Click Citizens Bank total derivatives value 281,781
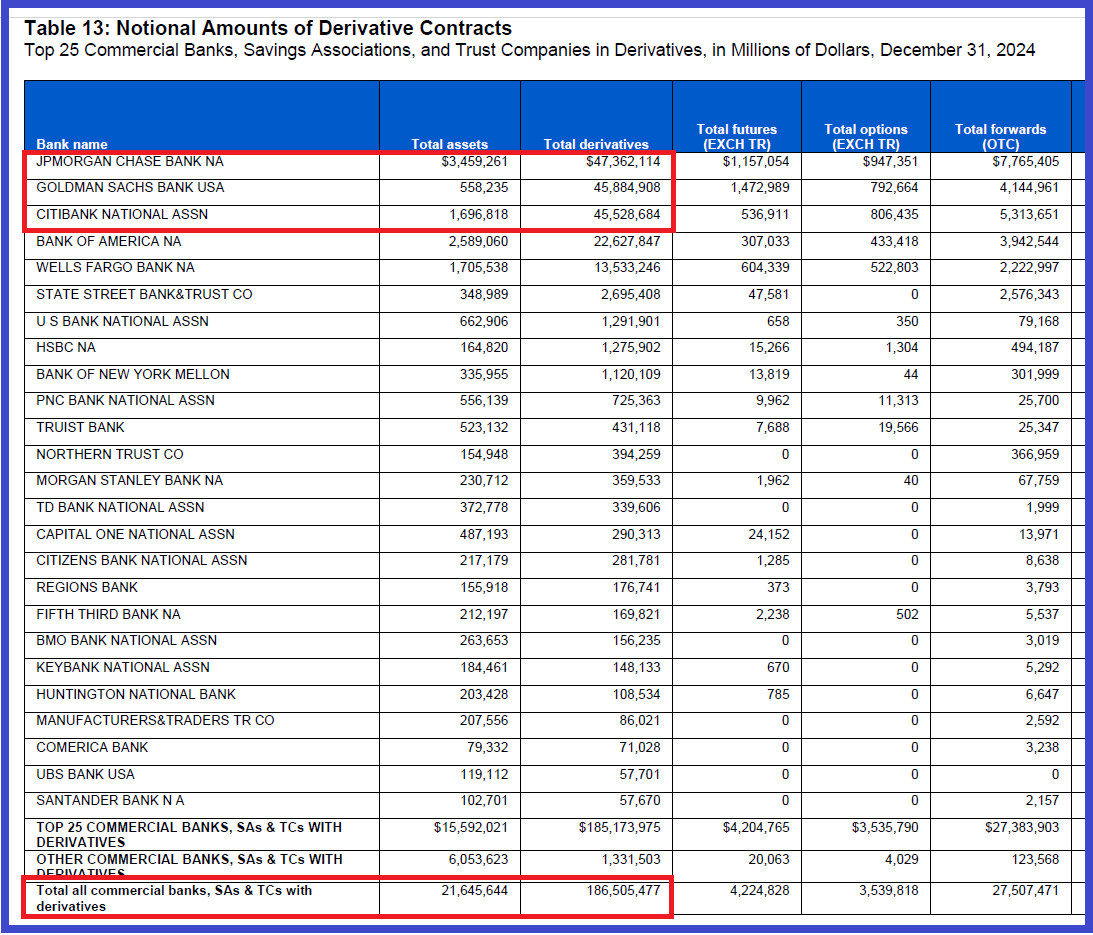Image resolution: width=1093 pixels, height=935 pixels. (x=636, y=561)
